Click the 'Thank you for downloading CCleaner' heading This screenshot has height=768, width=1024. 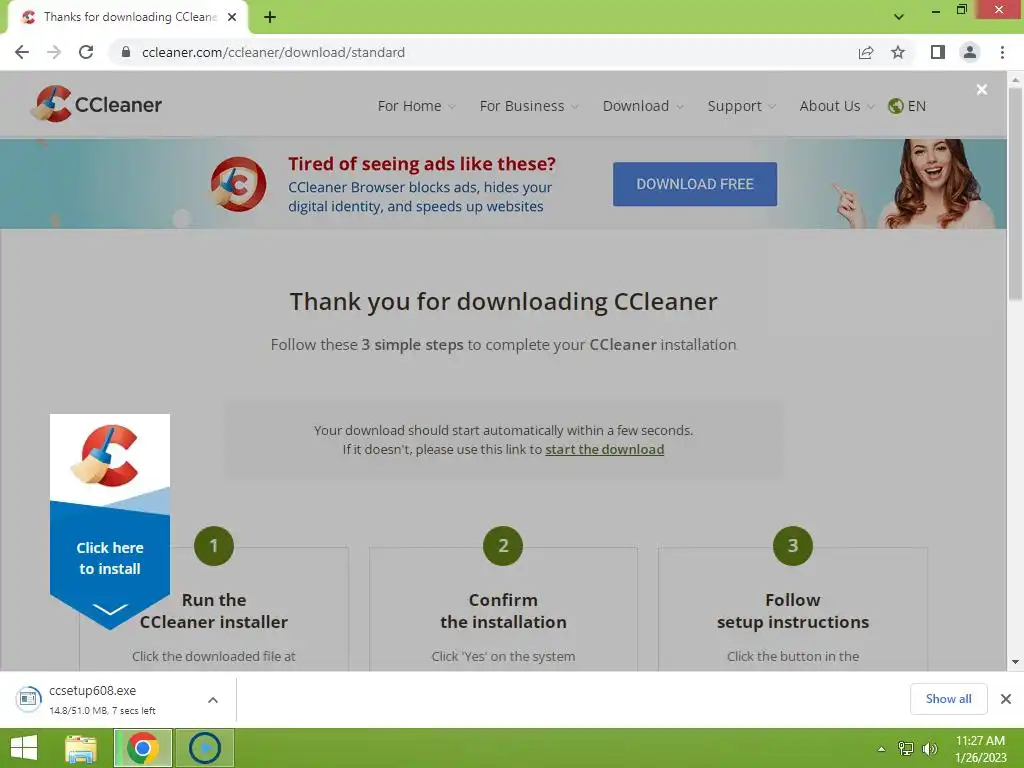click(503, 302)
